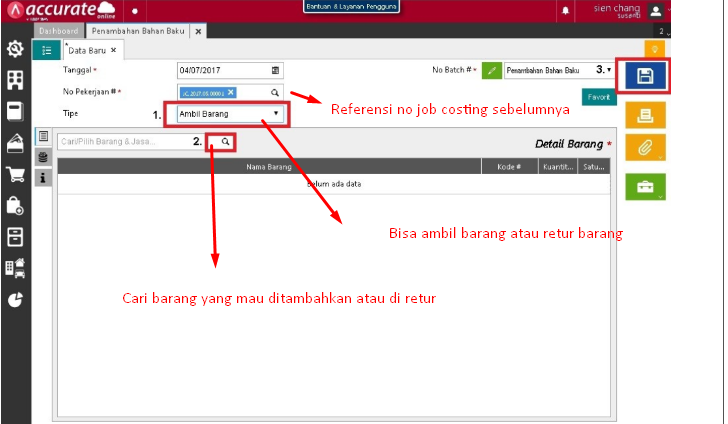Open the sales bag module icon
The height and width of the screenshot is (424, 728).
pos(15,206)
